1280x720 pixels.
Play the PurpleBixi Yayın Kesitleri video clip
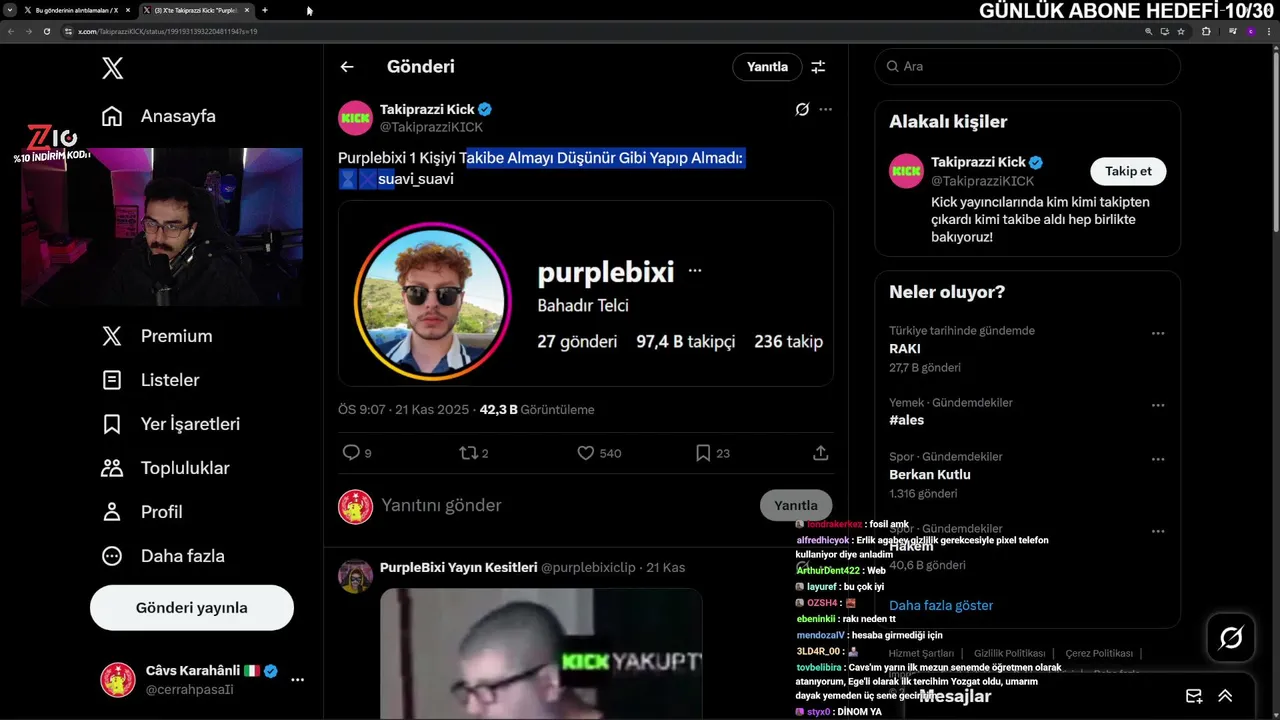pos(541,654)
